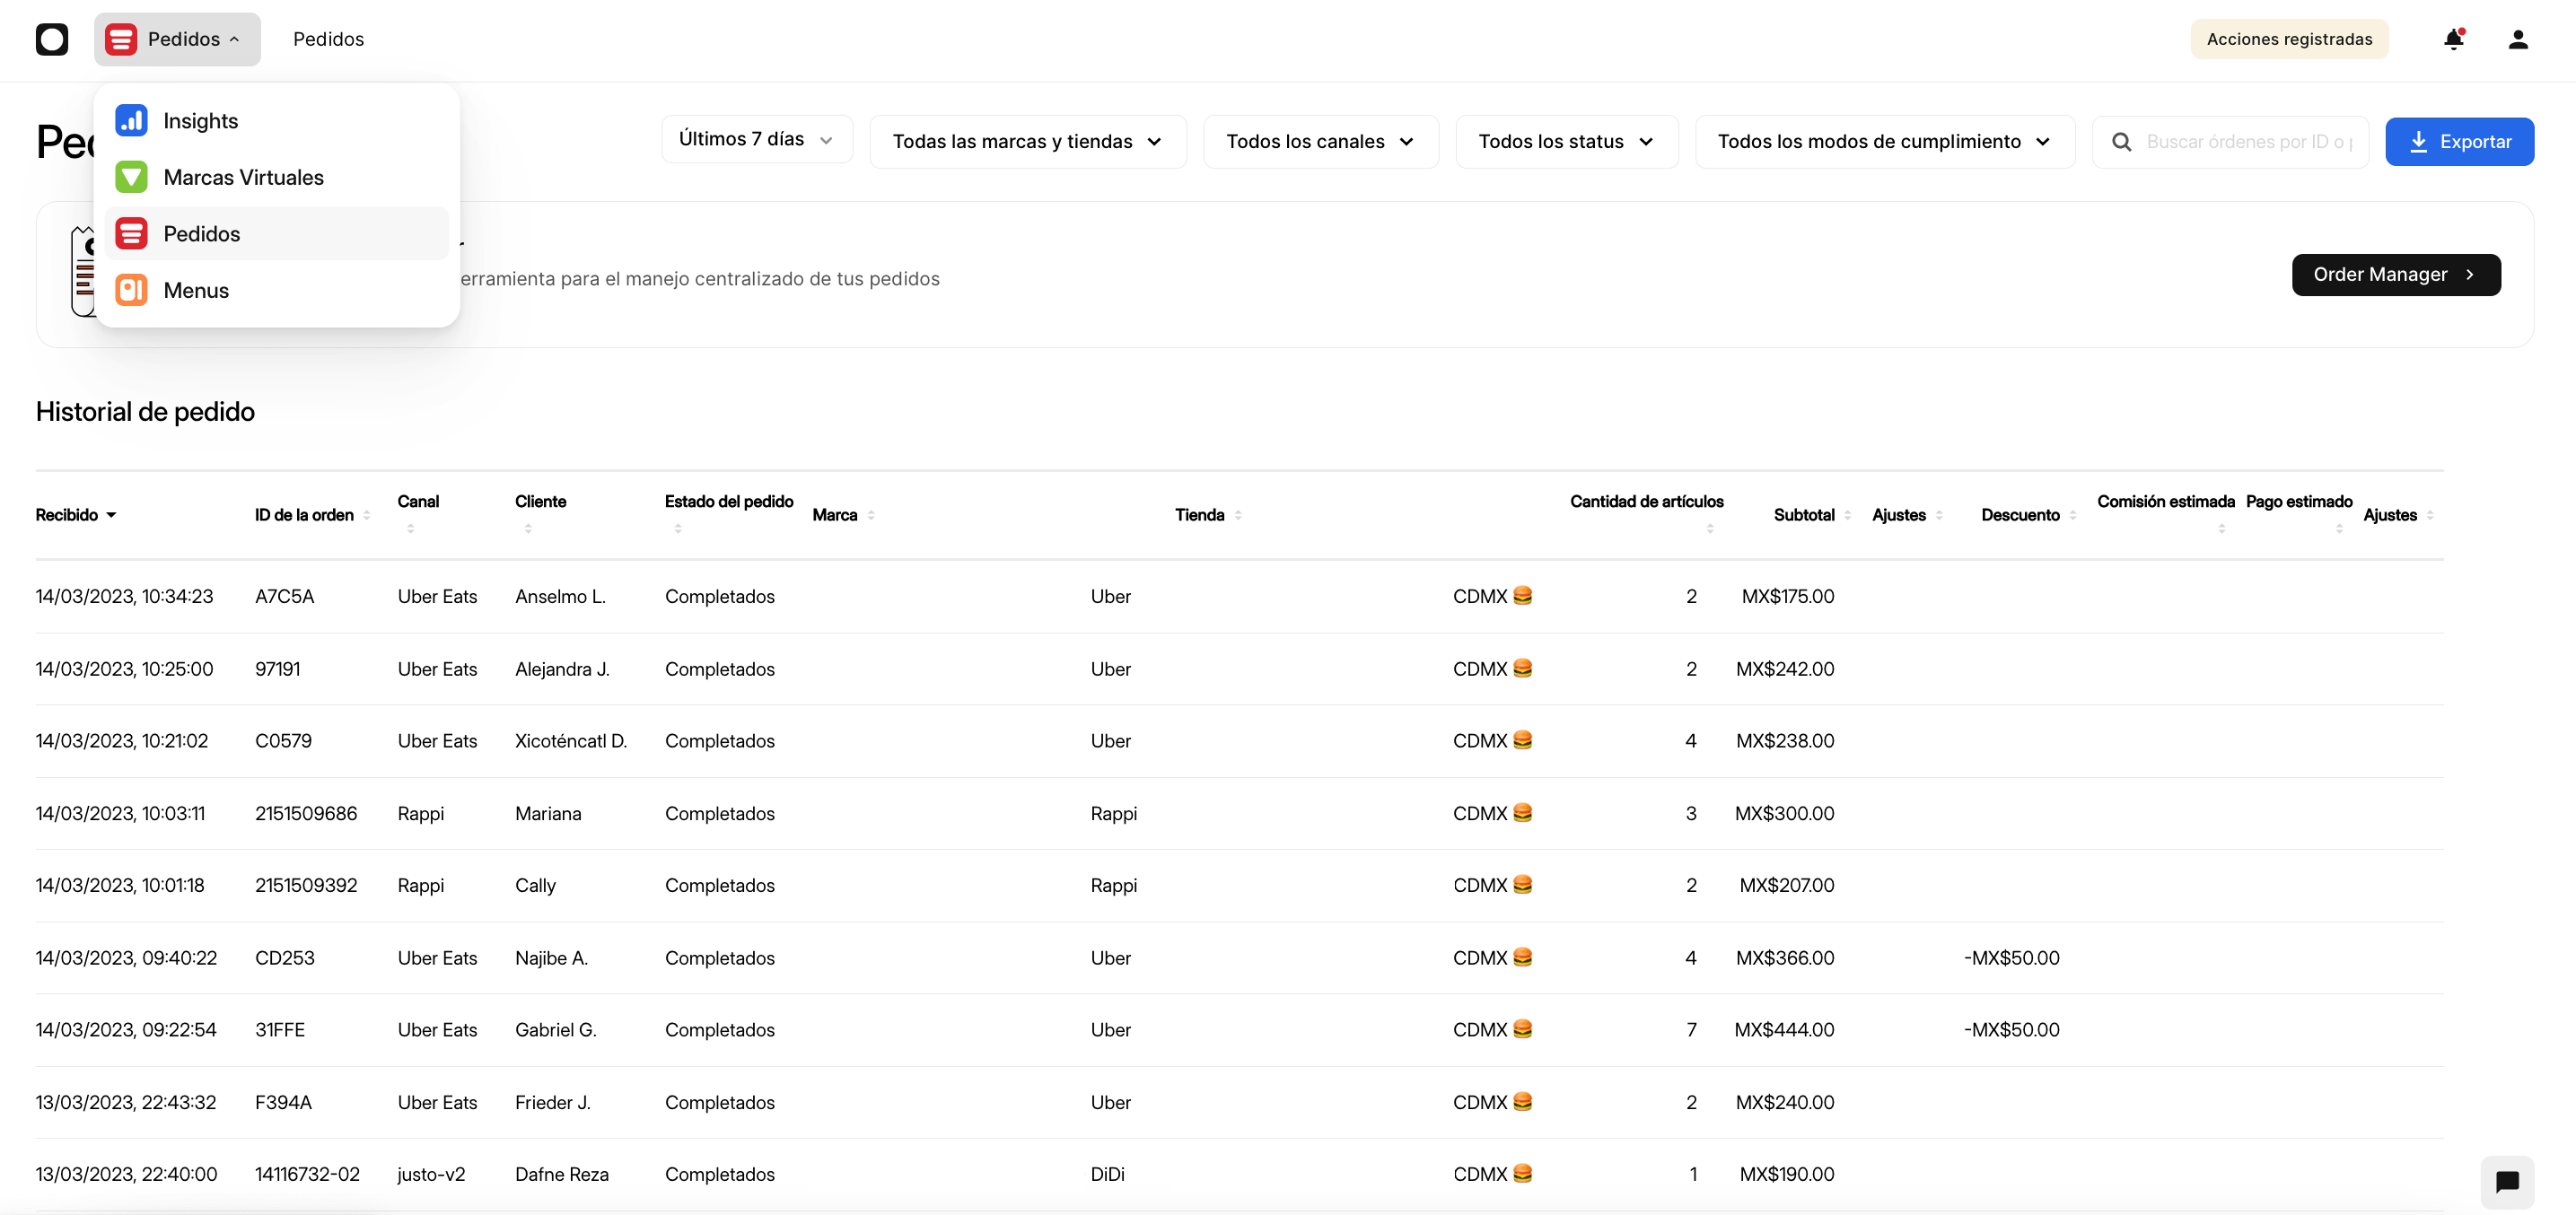The width and height of the screenshot is (2576, 1215).
Task: Open the chat support bubble
Action: 2507,1181
